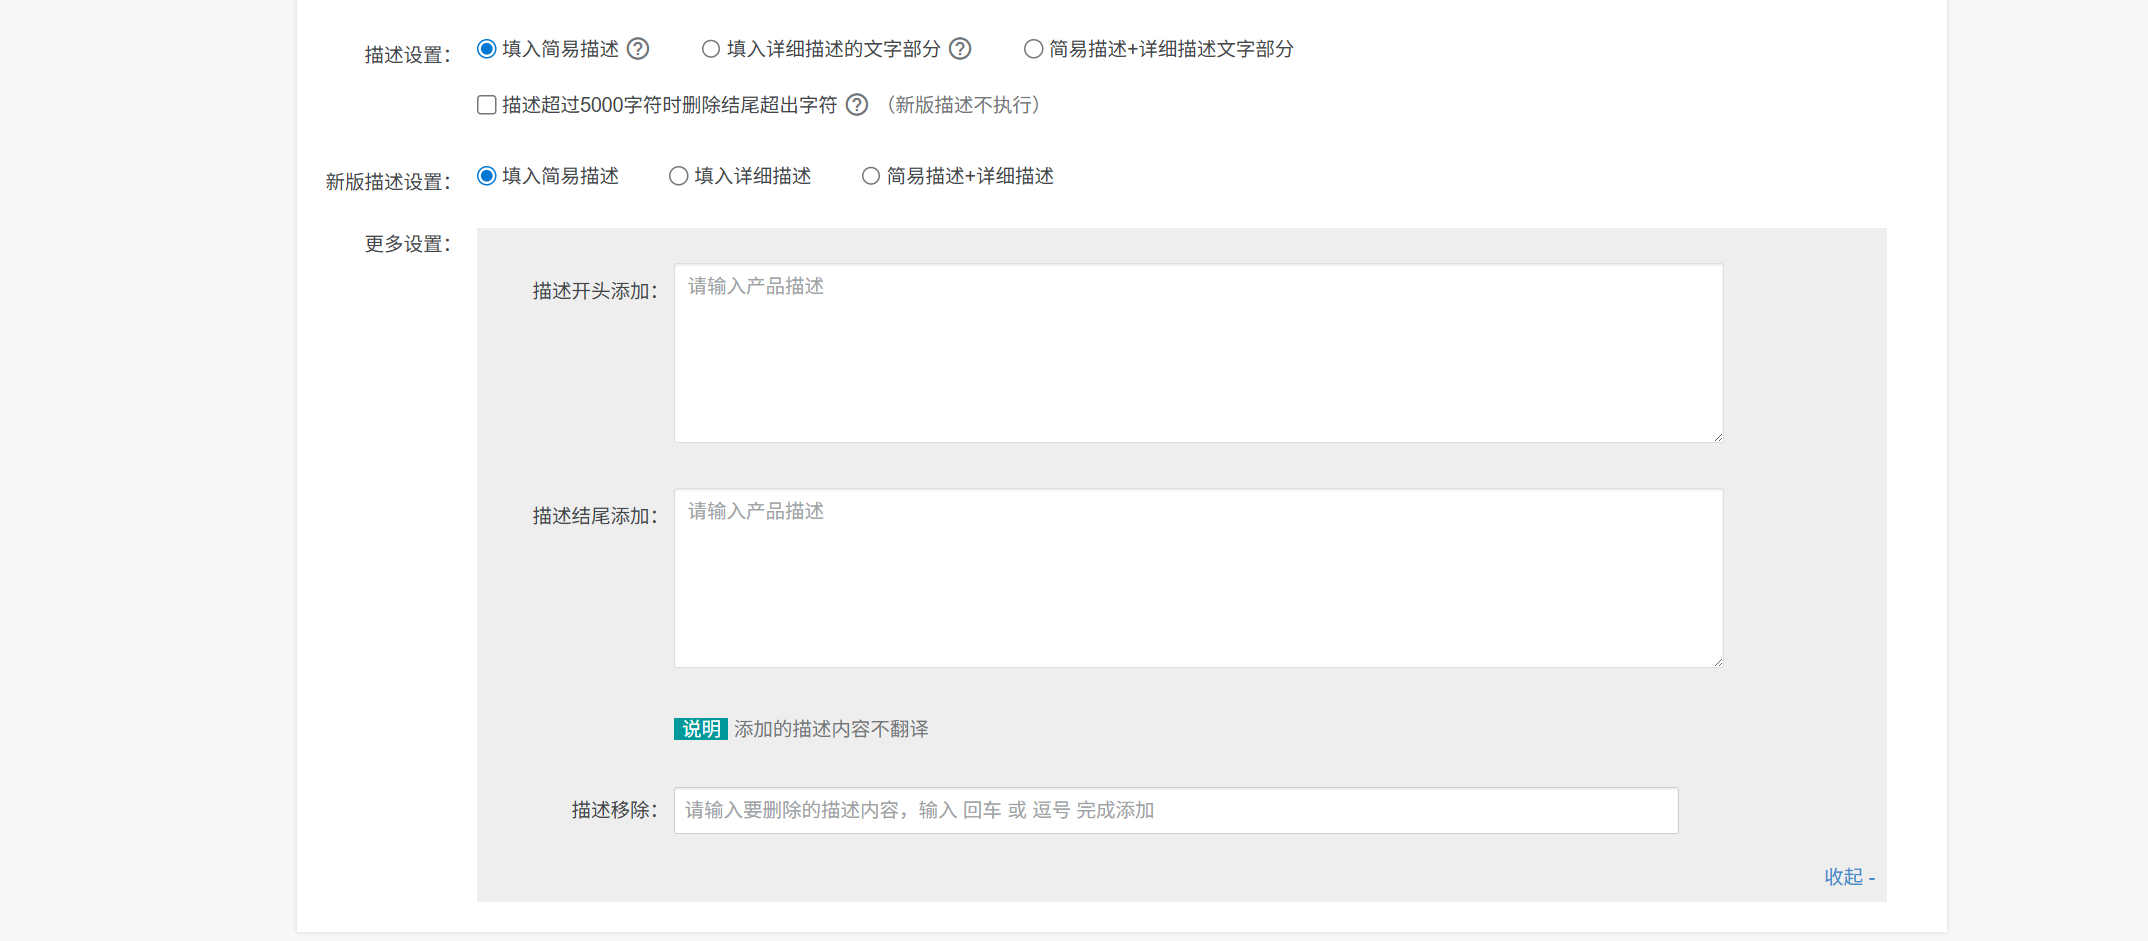Focus the 描述结尾添加 text area

pos(1198,578)
